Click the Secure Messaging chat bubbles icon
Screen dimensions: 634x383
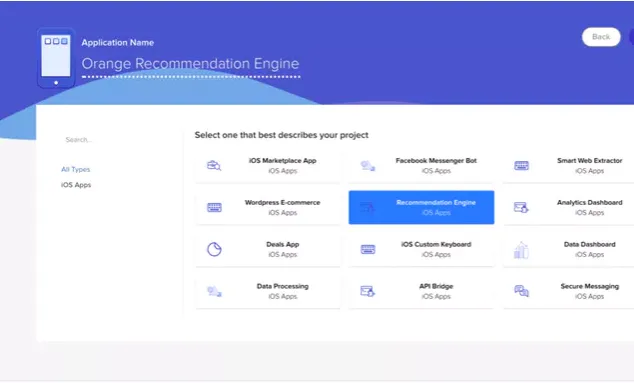tap(521, 291)
